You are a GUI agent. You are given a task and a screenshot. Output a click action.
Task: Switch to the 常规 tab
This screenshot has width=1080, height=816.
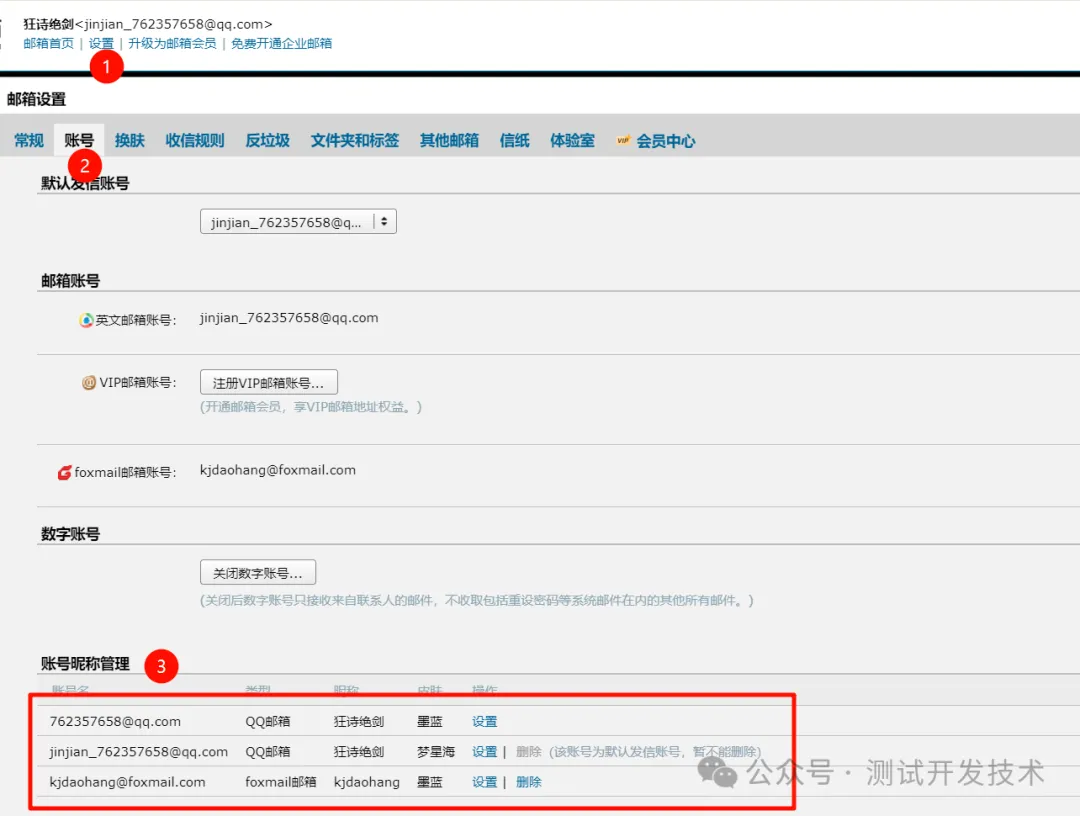(x=29, y=141)
